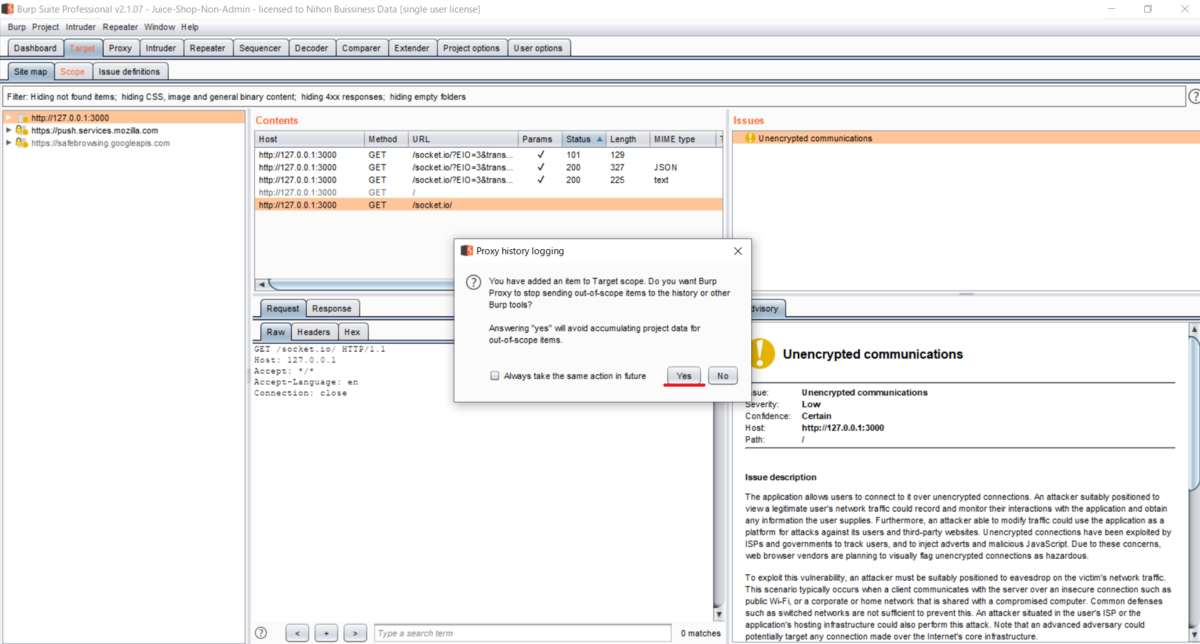
Task: Close the Proxy history logging dialog
Action: point(738,251)
